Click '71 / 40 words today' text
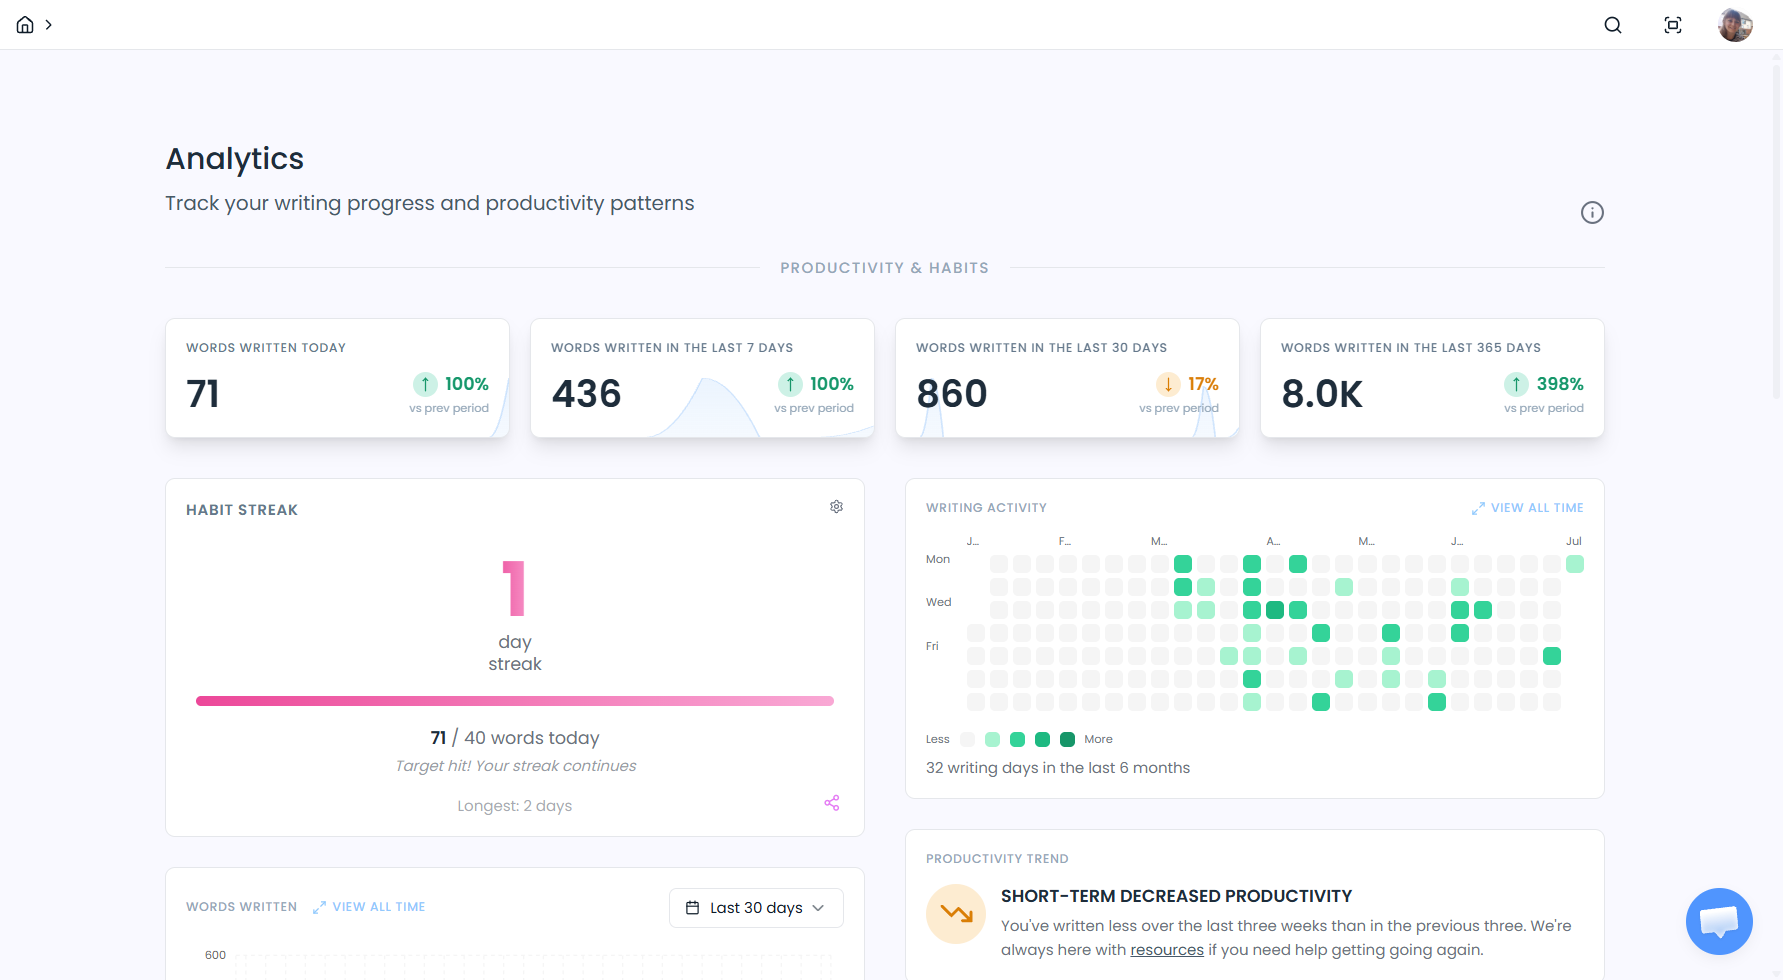This screenshot has height=980, width=1783. tap(515, 738)
